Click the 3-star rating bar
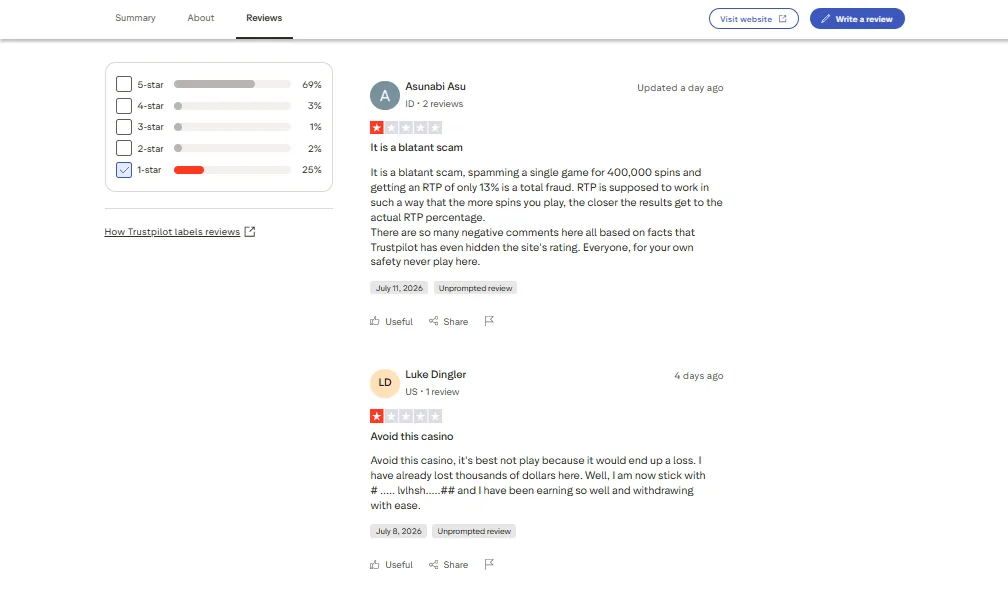The image size is (1008, 599). click(x=232, y=127)
